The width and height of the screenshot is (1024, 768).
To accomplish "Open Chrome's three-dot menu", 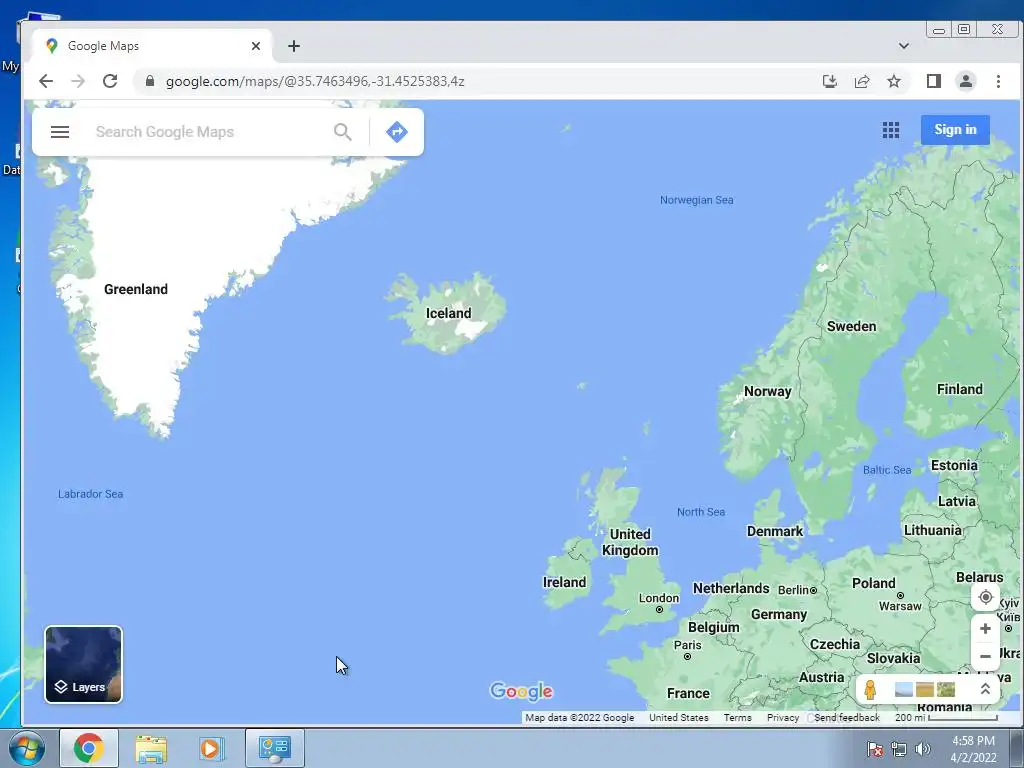I will [x=998, y=81].
